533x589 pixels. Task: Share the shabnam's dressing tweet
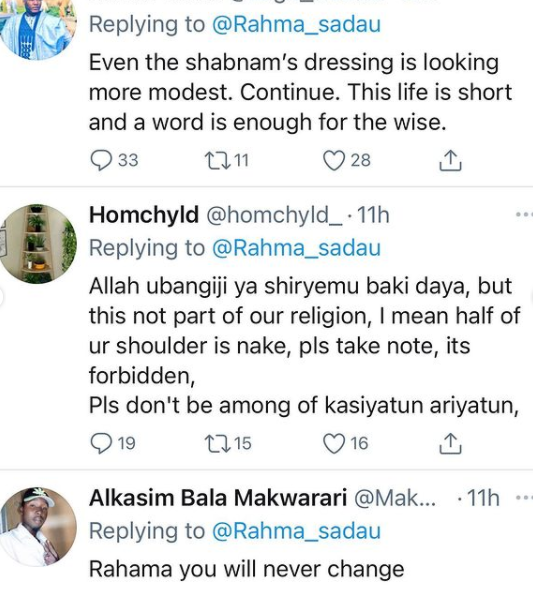[450, 160]
